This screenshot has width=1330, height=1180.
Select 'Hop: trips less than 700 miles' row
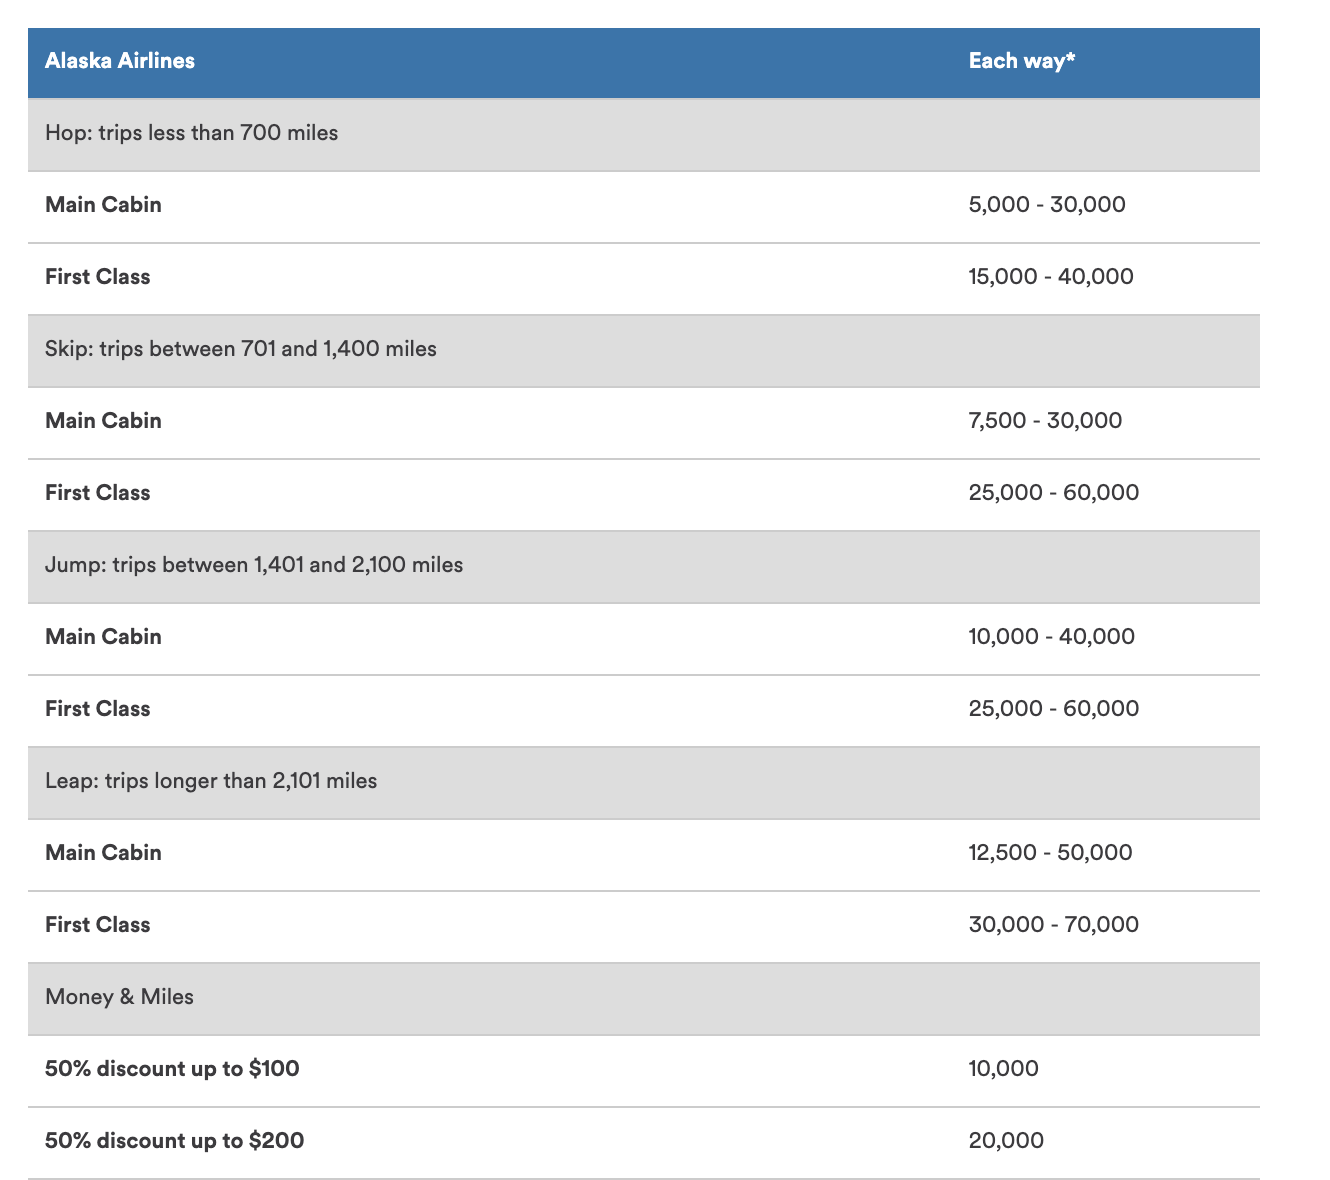(644, 134)
